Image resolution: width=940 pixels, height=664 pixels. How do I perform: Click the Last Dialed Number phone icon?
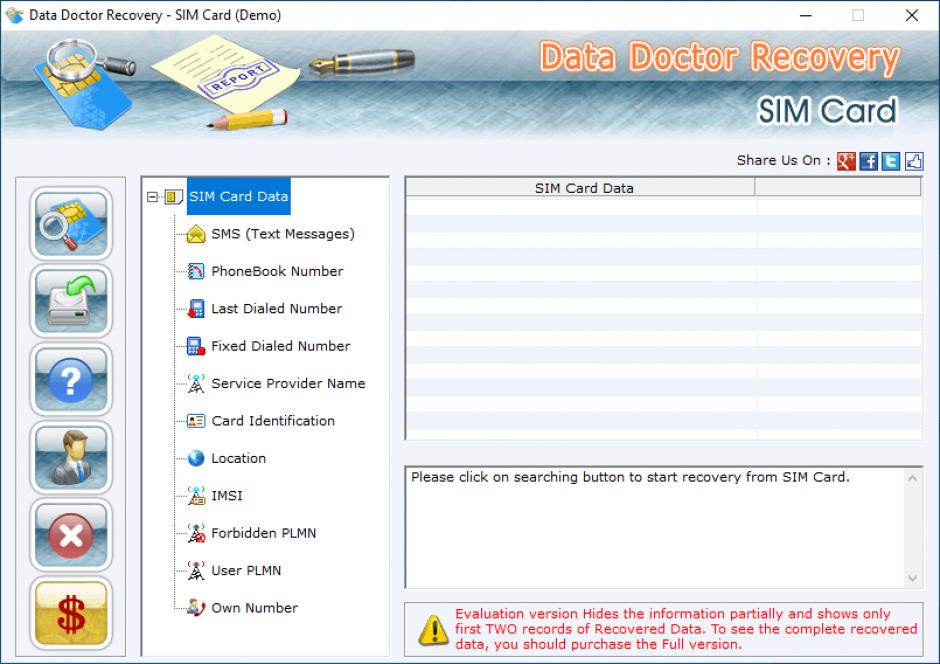click(x=196, y=309)
